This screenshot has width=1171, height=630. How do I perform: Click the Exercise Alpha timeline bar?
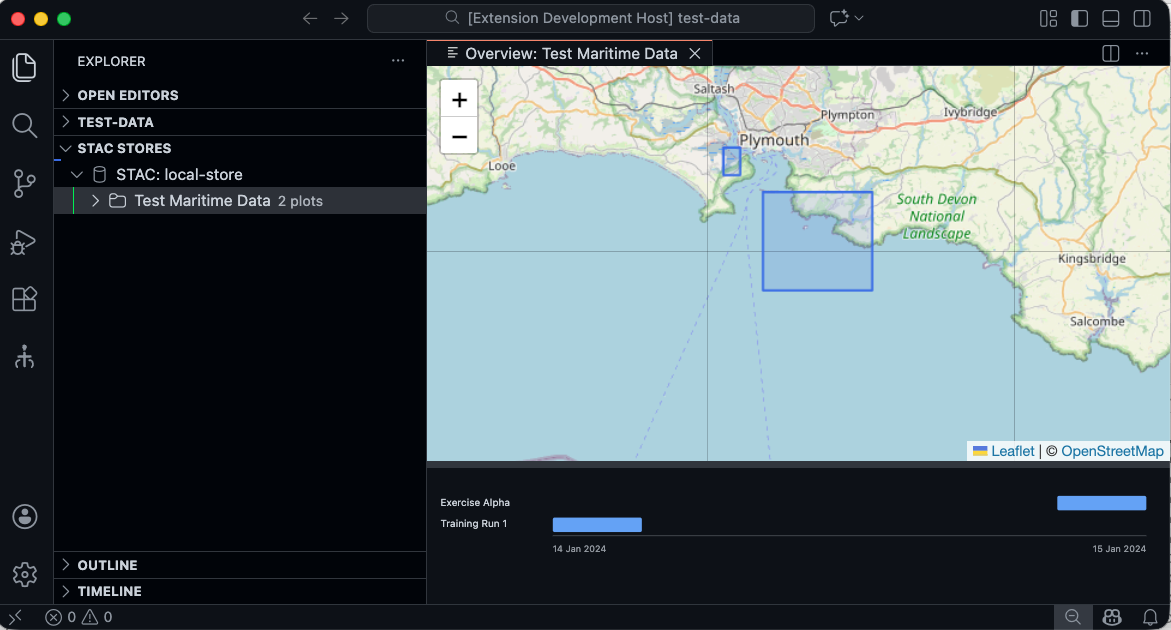(x=1101, y=502)
